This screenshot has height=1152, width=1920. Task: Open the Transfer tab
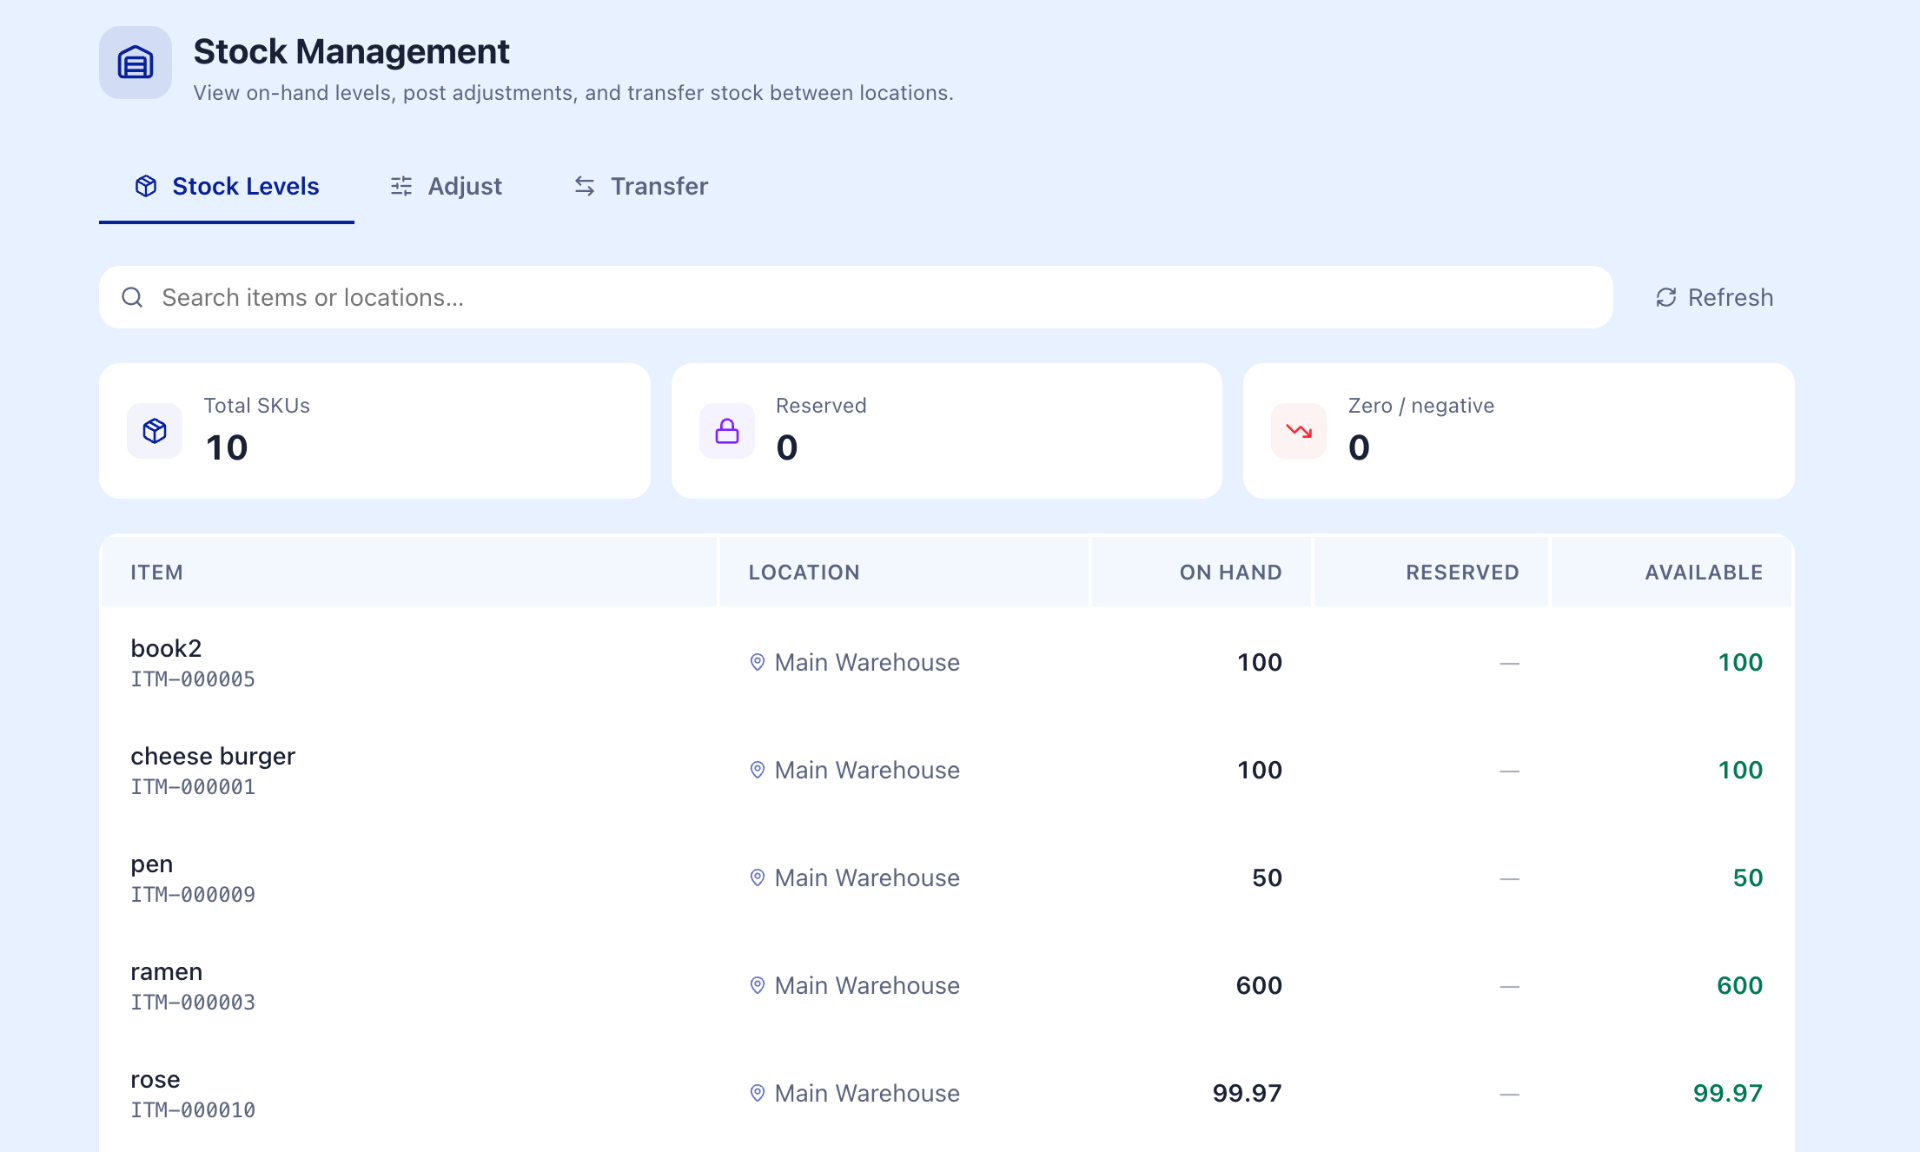click(641, 186)
